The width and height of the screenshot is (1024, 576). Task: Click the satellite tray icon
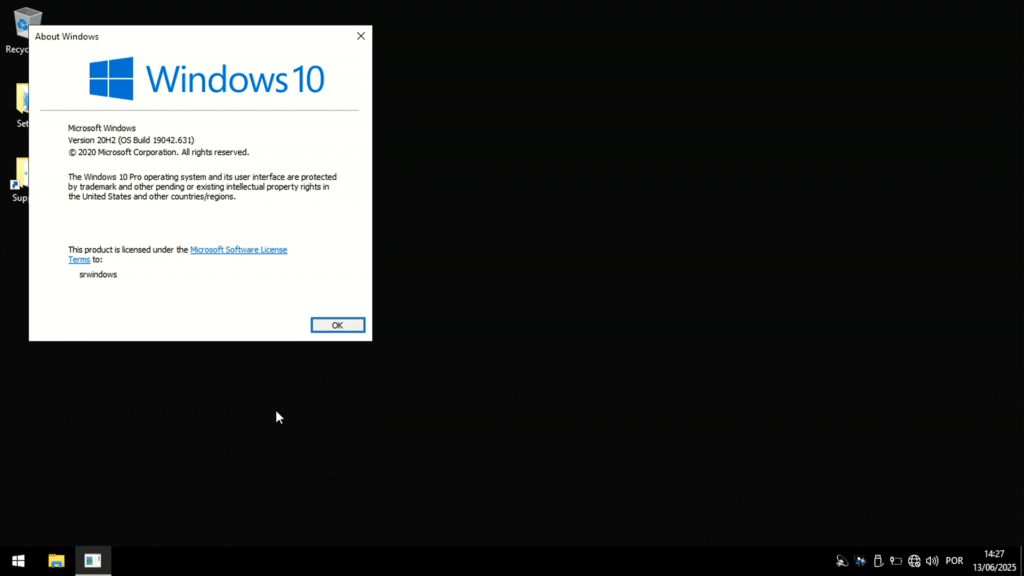[x=842, y=561]
